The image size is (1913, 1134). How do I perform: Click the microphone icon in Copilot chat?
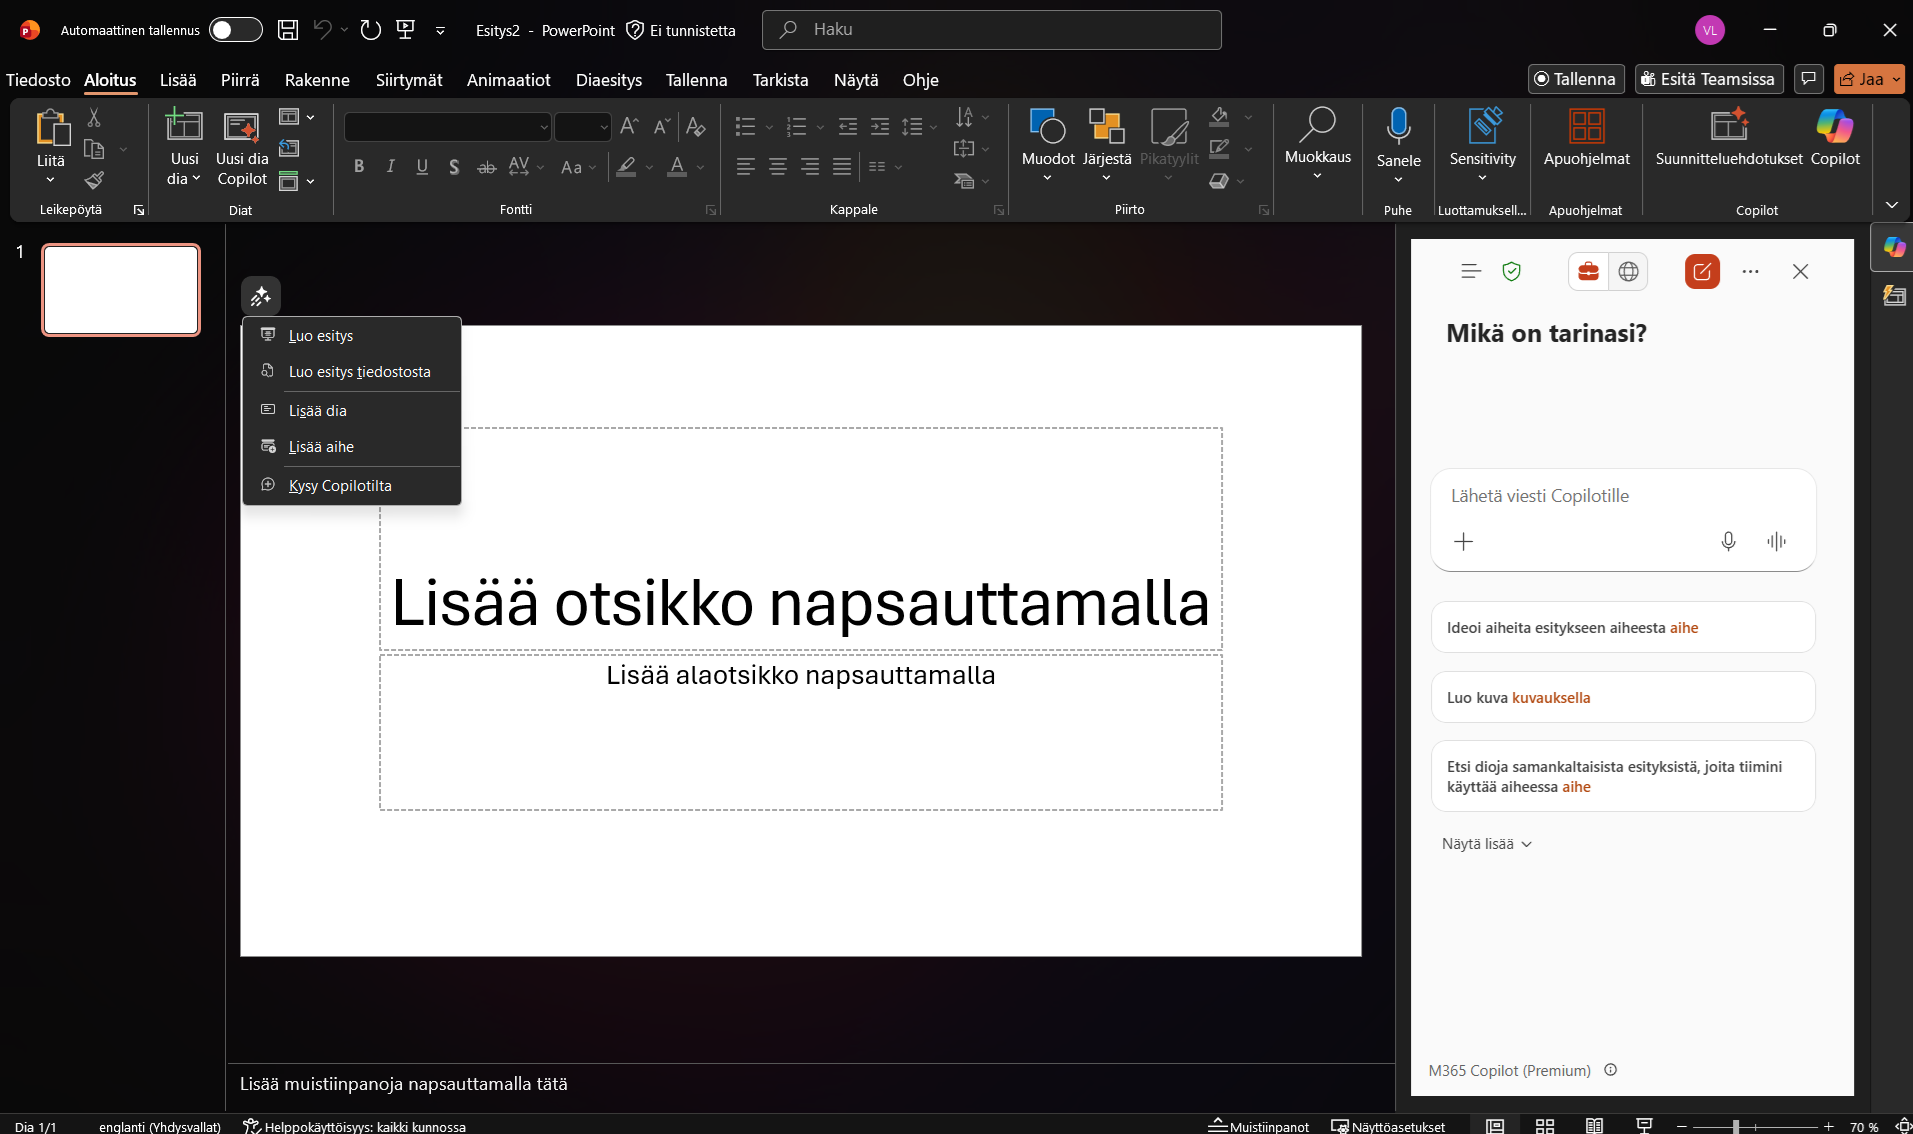[1728, 542]
